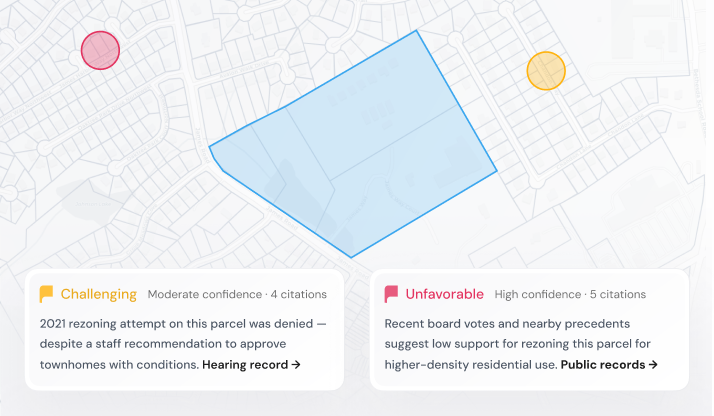Click the yellow Challenging flag icon

[46, 294]
